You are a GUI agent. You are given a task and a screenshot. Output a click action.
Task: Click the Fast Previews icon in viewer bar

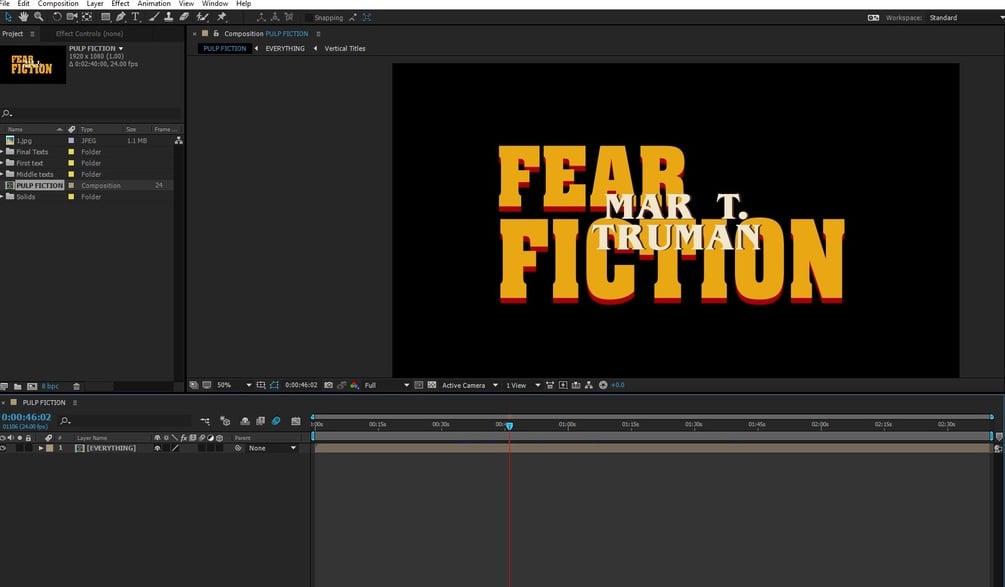coord(563,385)
